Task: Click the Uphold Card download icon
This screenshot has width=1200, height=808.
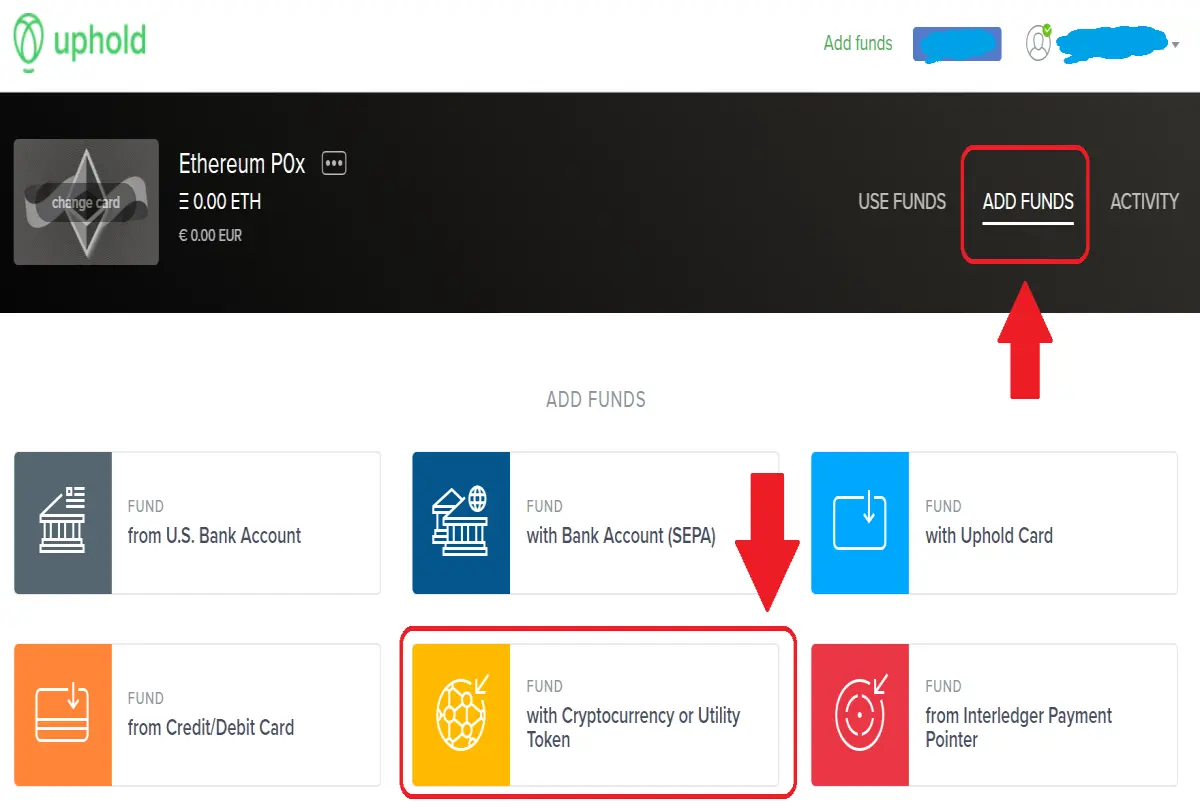Action: [x=860, y=523]
